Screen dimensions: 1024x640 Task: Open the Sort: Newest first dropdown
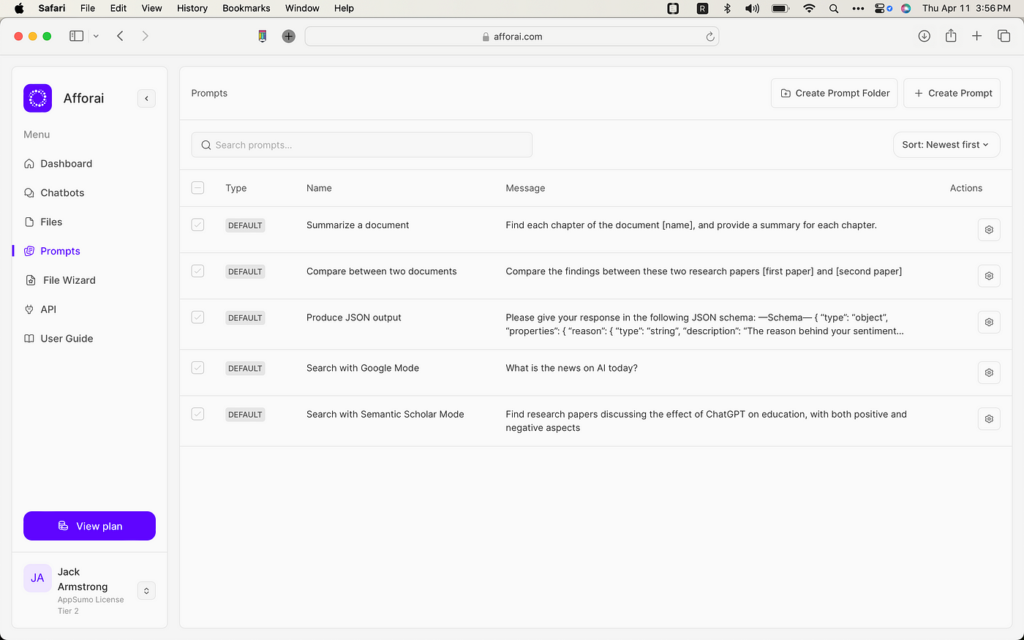coord(946,144)
